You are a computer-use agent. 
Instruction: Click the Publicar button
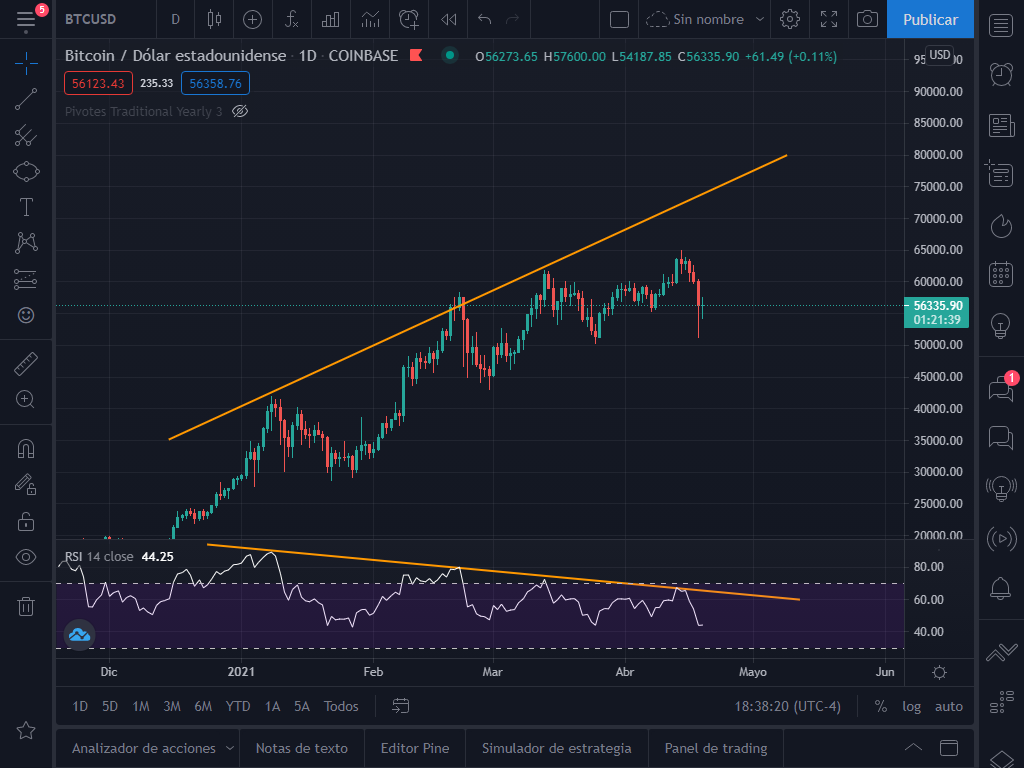coord(930,19)
